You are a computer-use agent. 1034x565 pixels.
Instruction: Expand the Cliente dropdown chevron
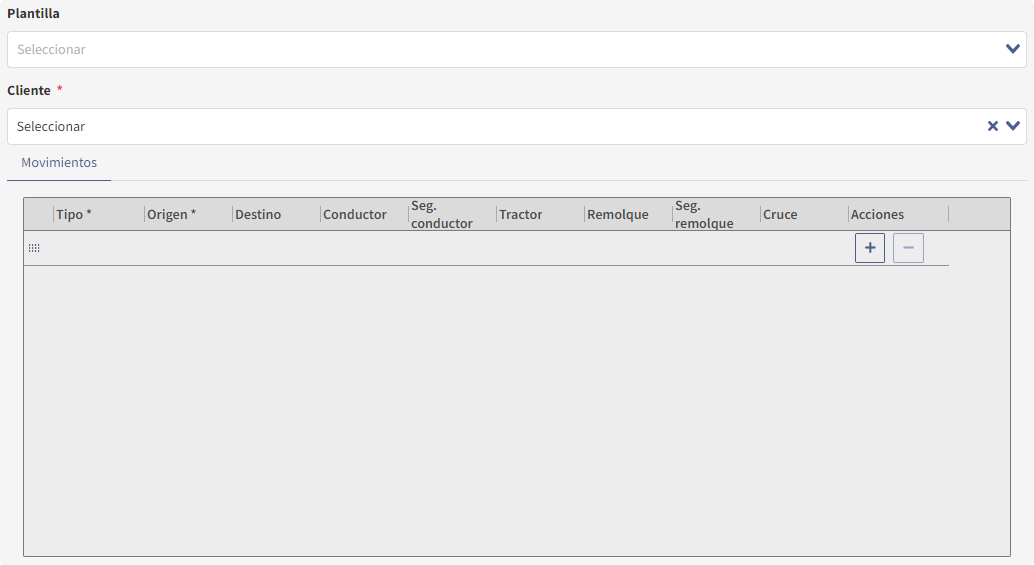click(x=1013, y=126)
